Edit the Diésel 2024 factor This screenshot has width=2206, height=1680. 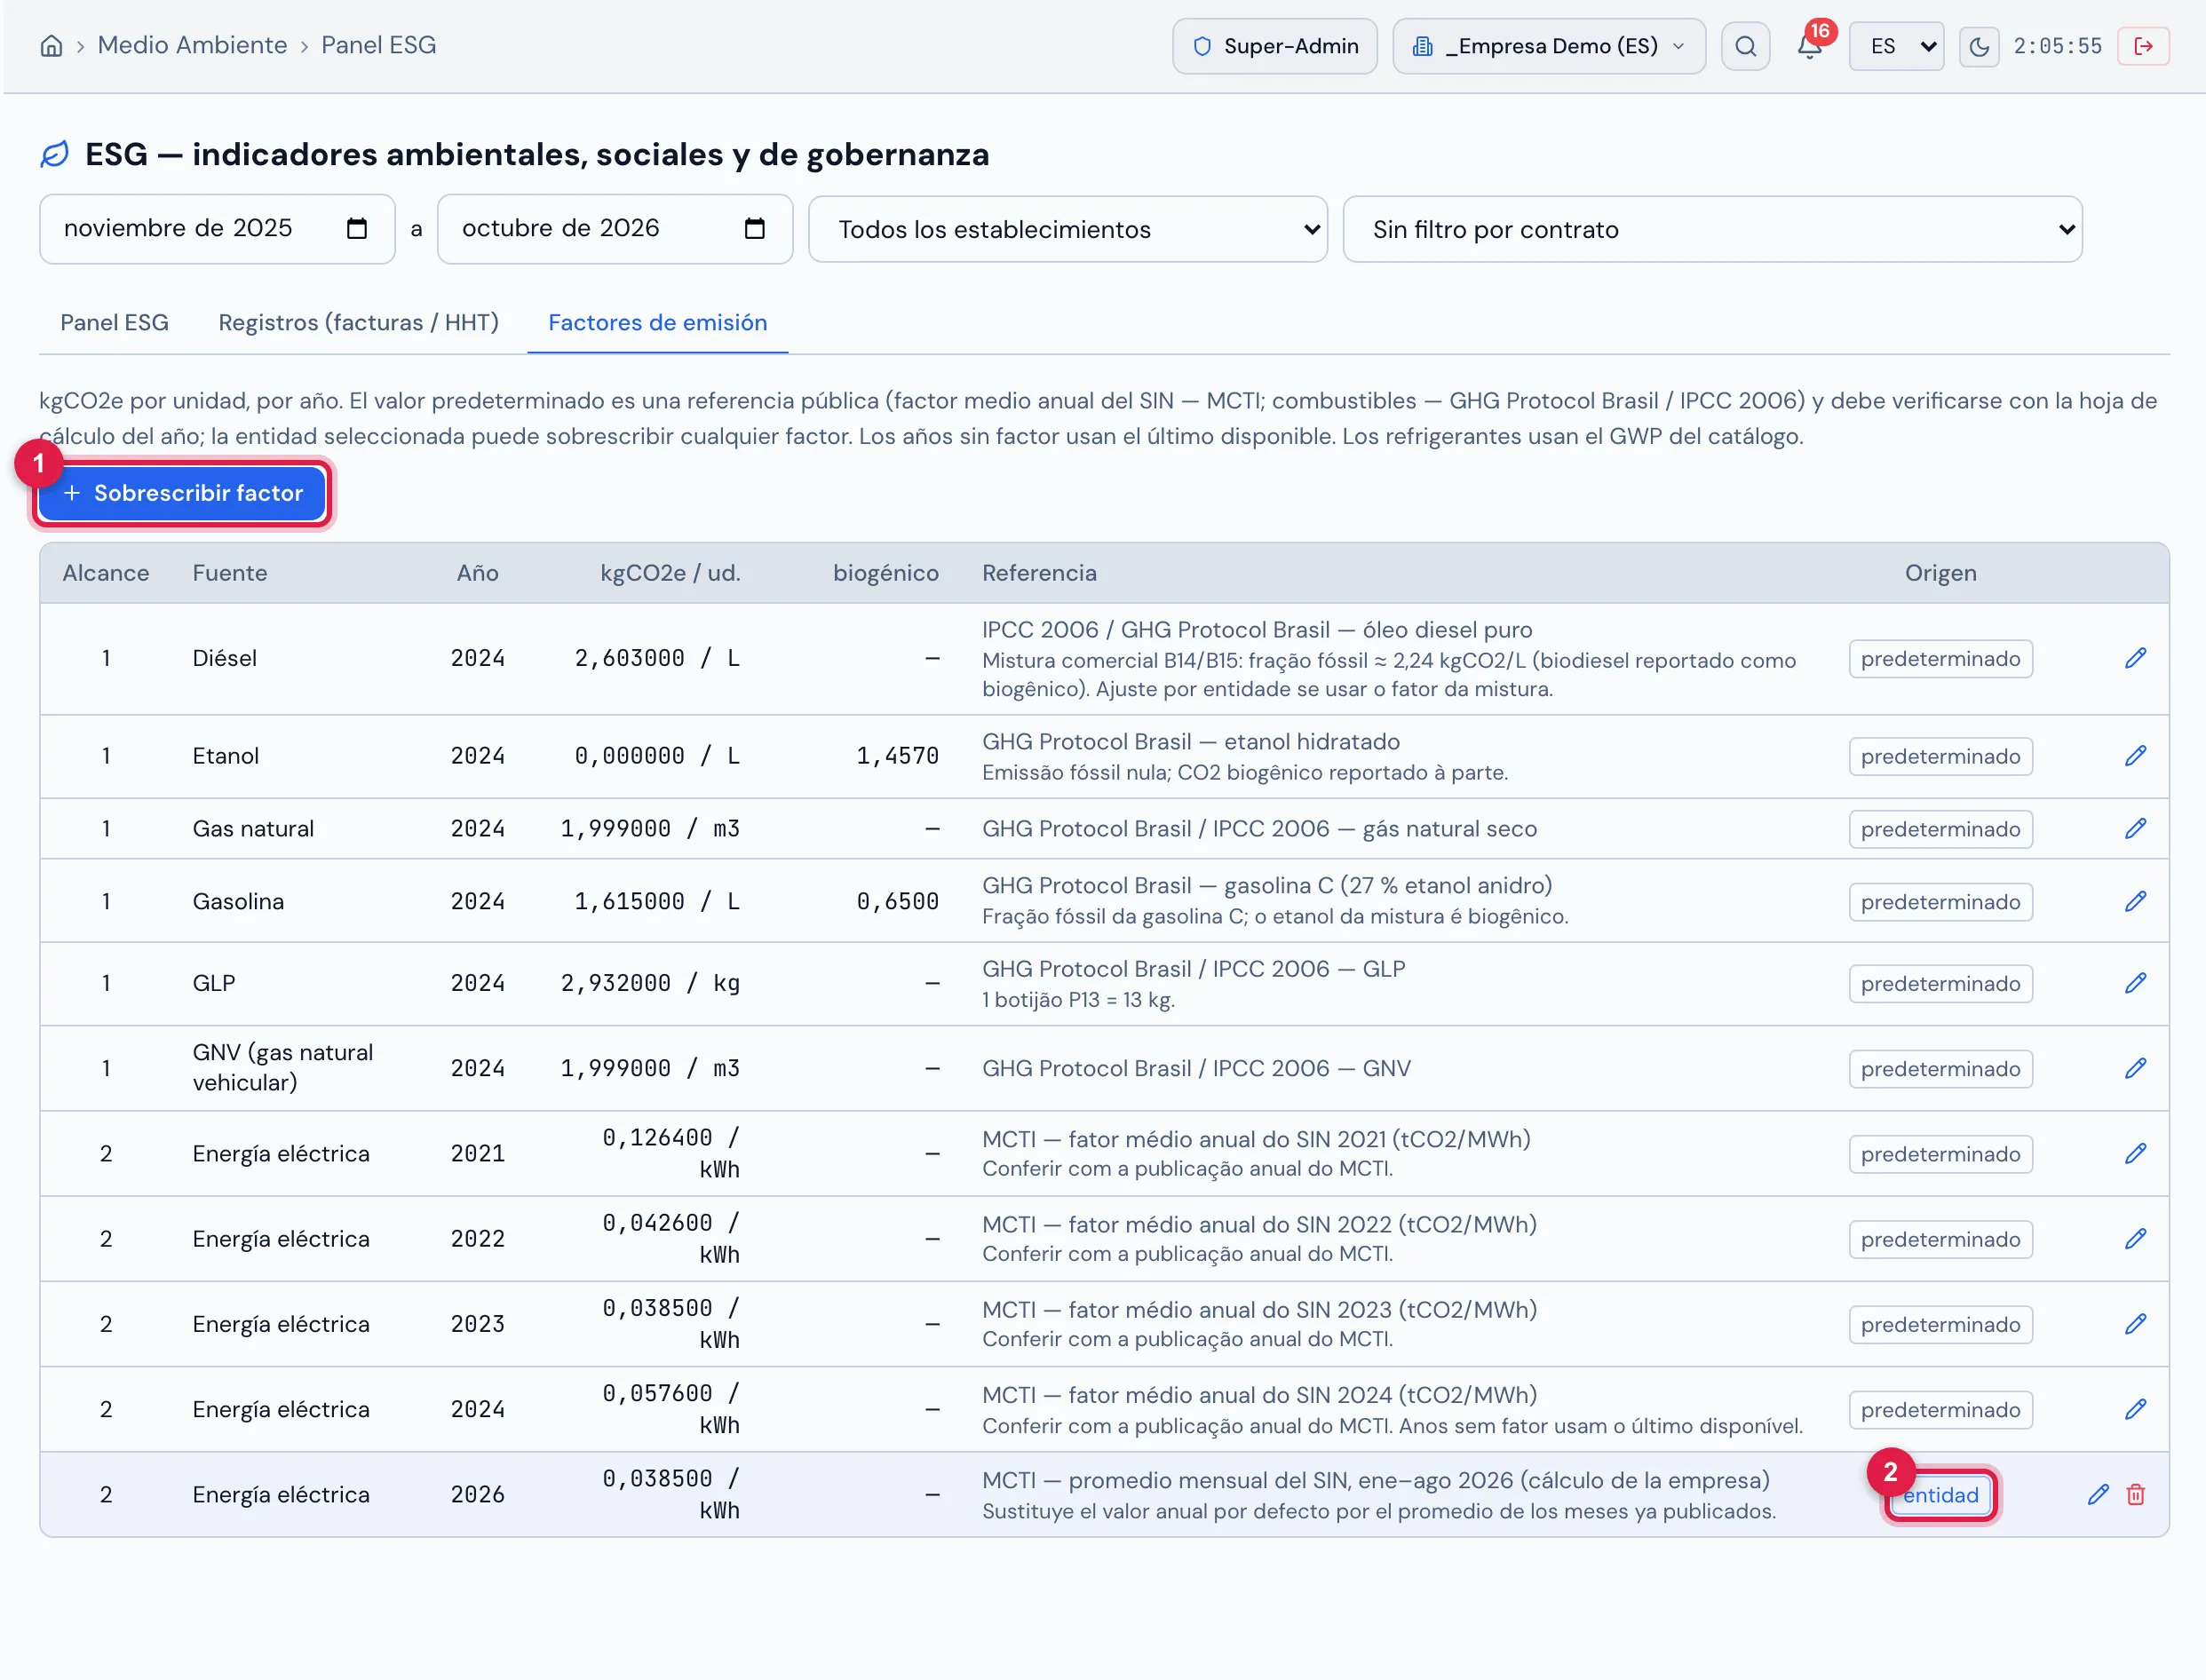pyautogui.click(x=2135, y=658)
